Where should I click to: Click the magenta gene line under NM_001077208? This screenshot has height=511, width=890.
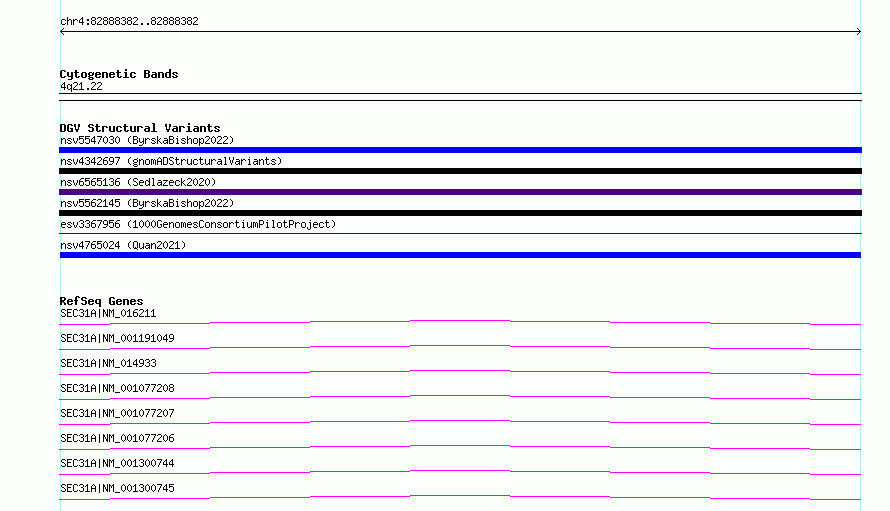(x=460, y=397)
